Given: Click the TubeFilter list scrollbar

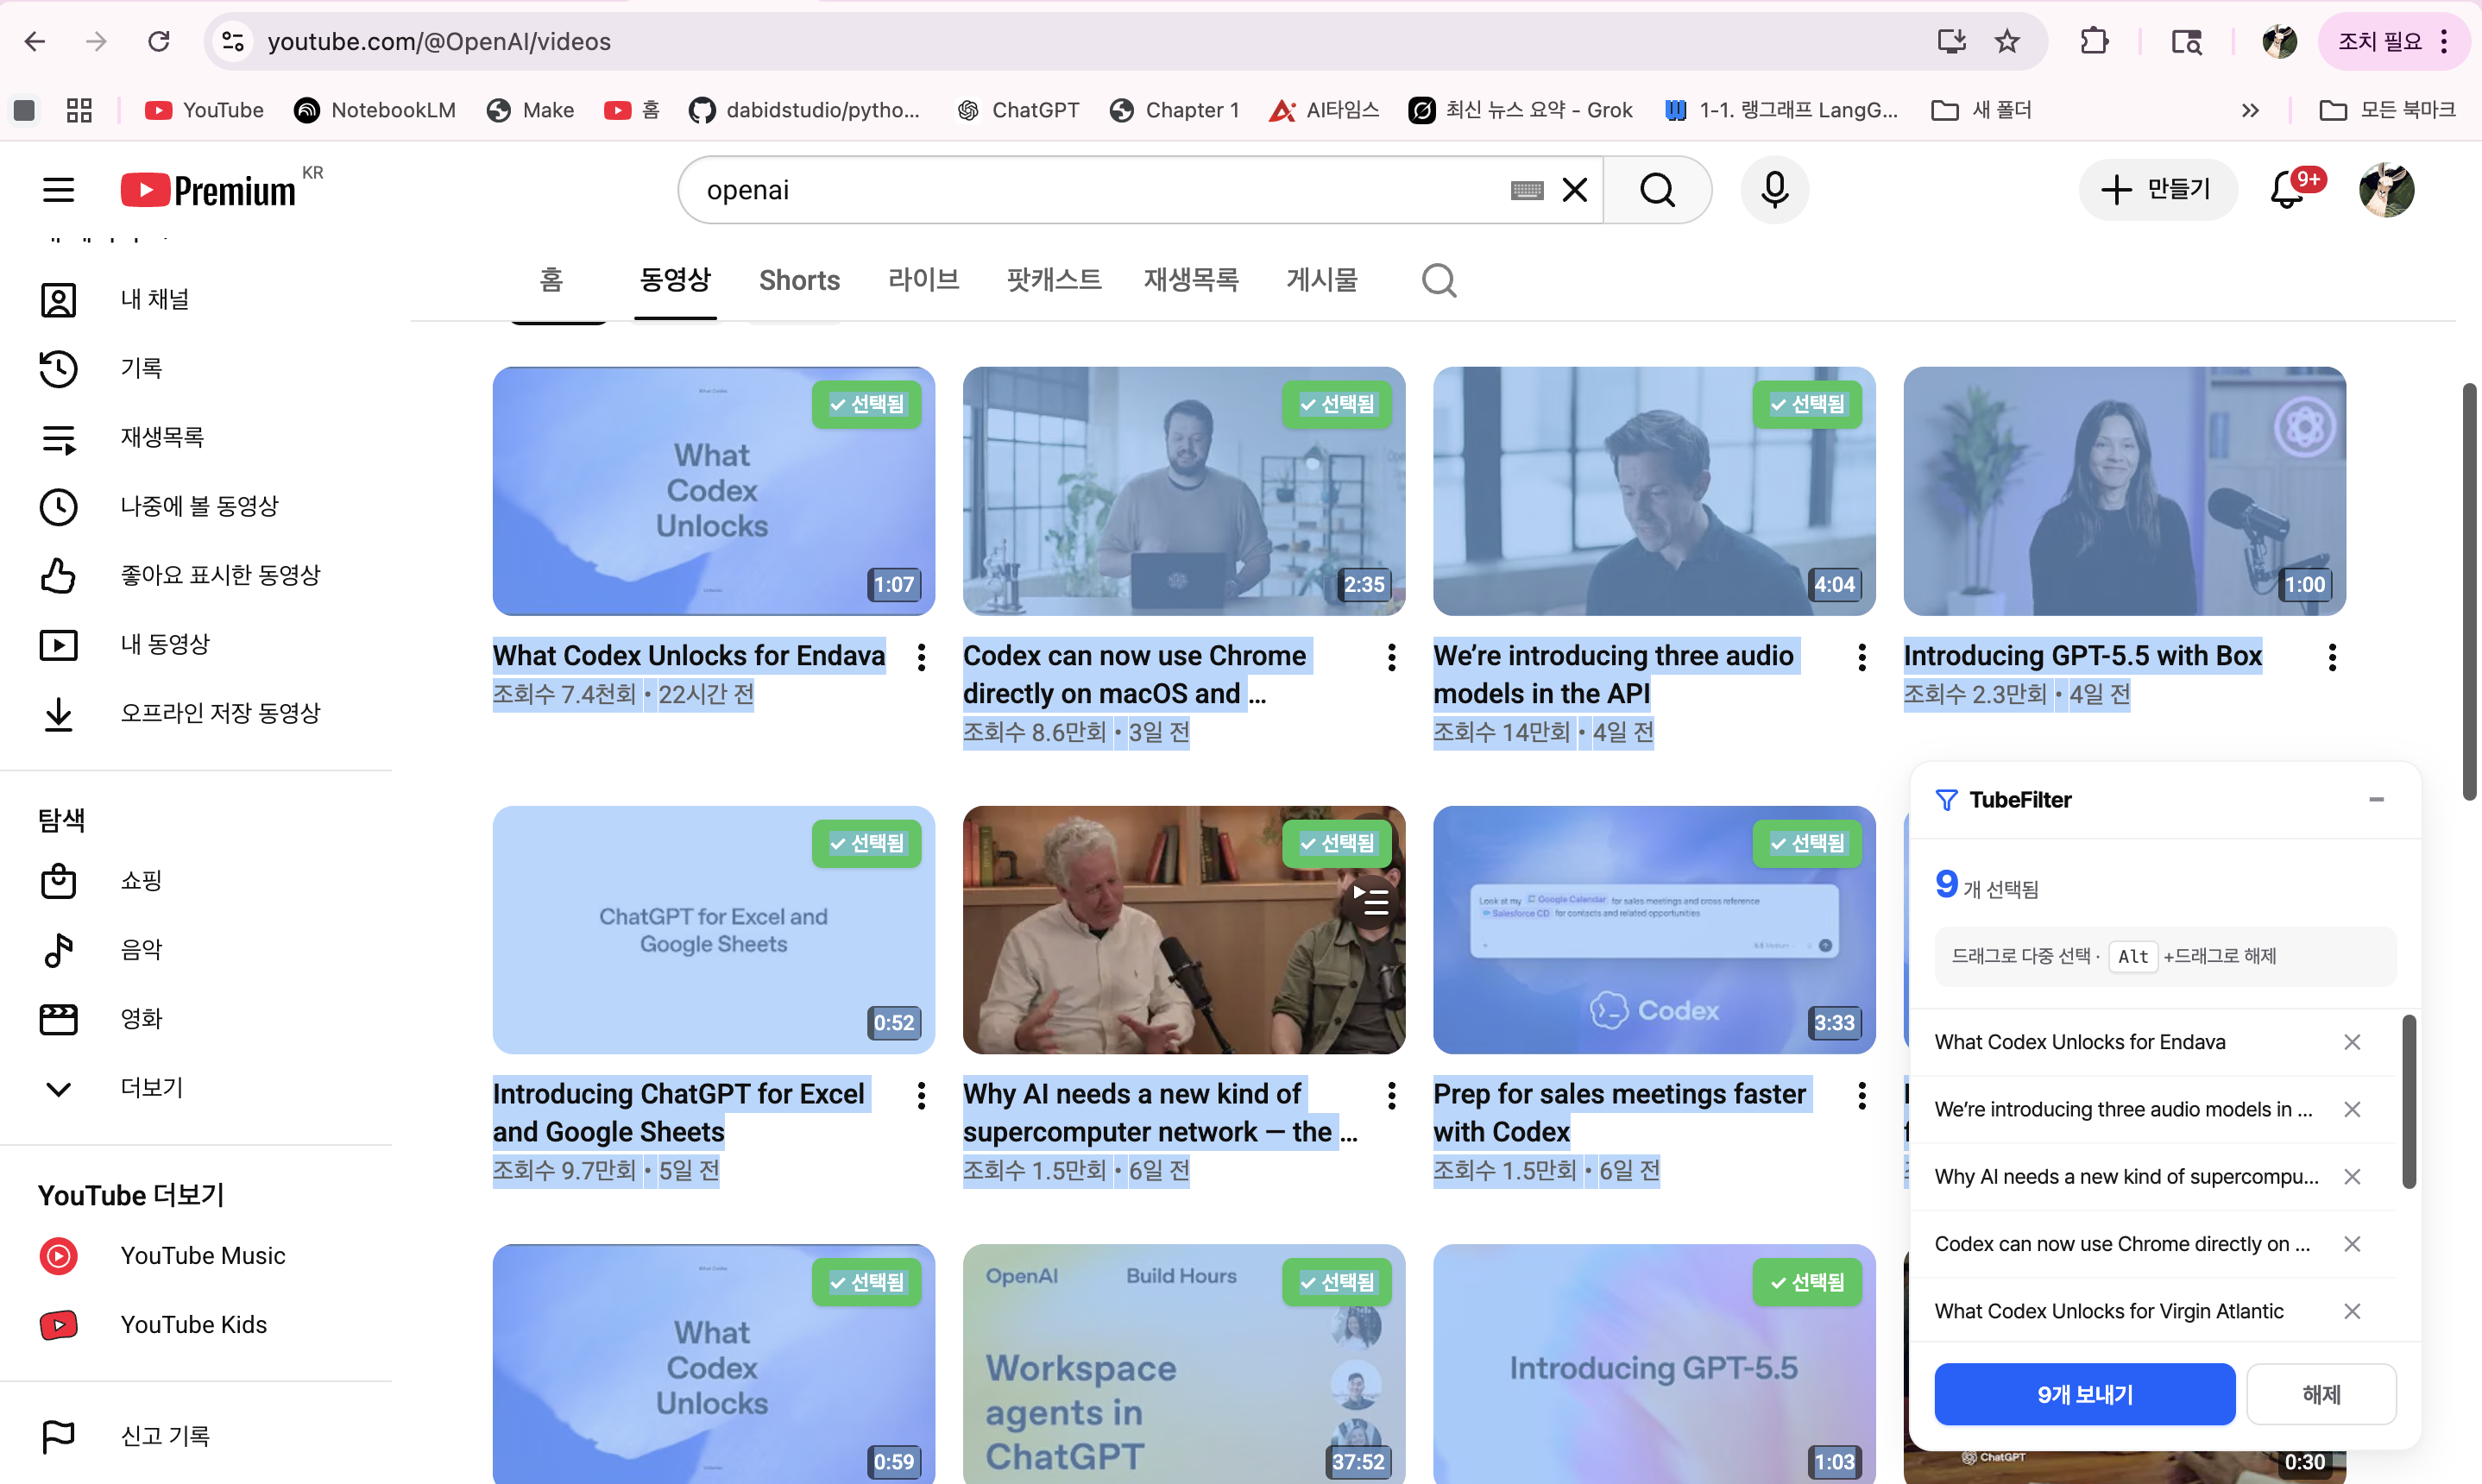Looking at the screenshot, I should (2409, 1101).
